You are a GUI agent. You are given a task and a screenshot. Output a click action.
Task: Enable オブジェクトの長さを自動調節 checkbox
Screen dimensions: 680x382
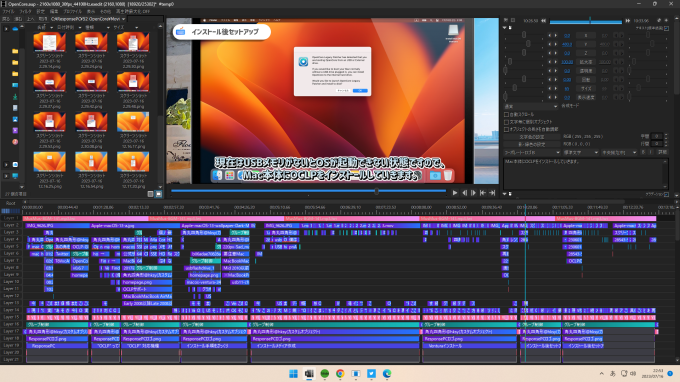tap(506, 129)
